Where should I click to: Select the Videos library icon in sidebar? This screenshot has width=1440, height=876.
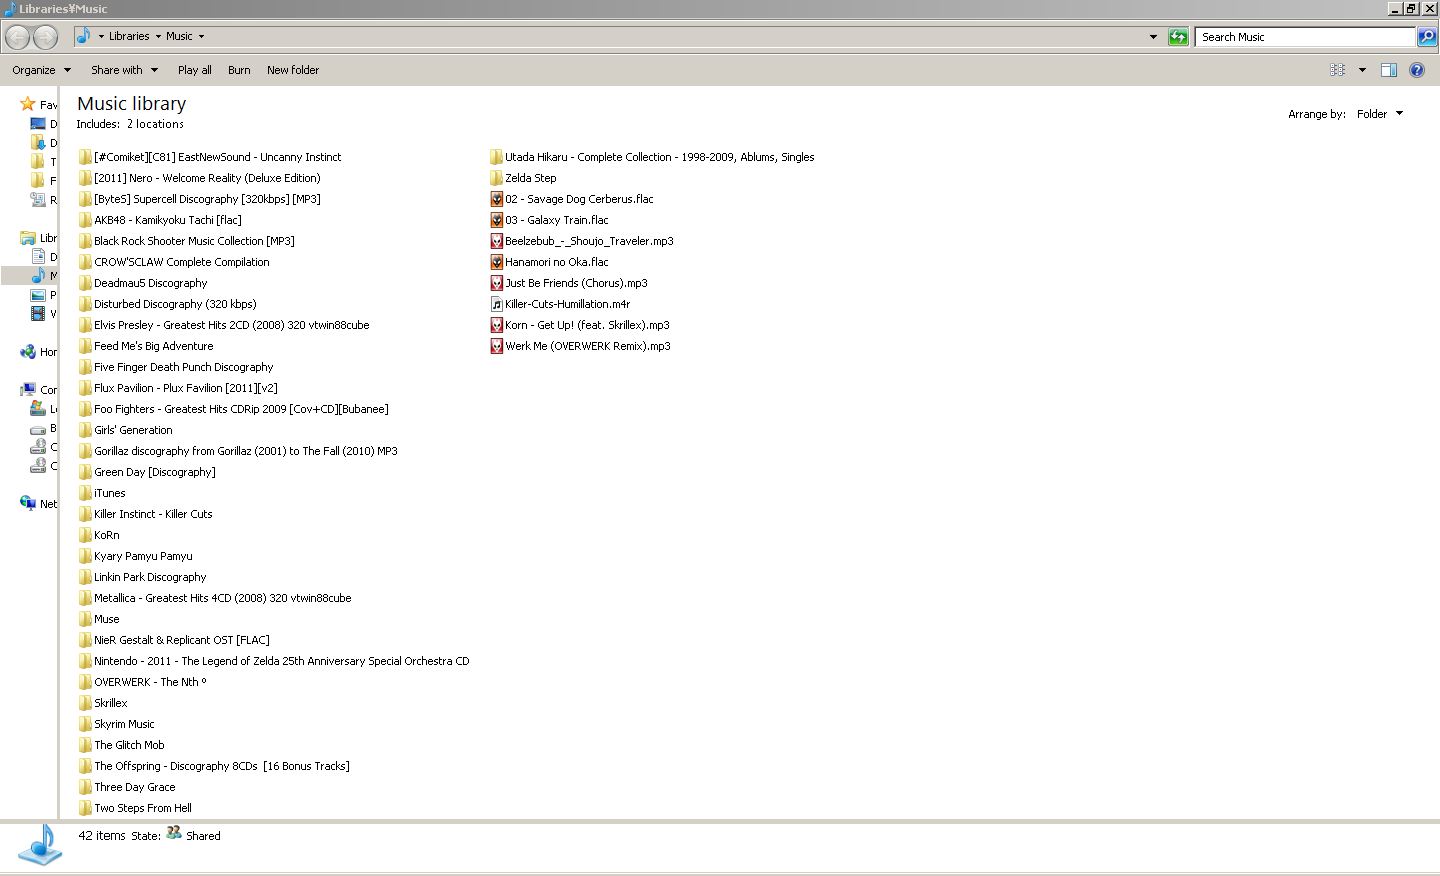coord(38,314)
